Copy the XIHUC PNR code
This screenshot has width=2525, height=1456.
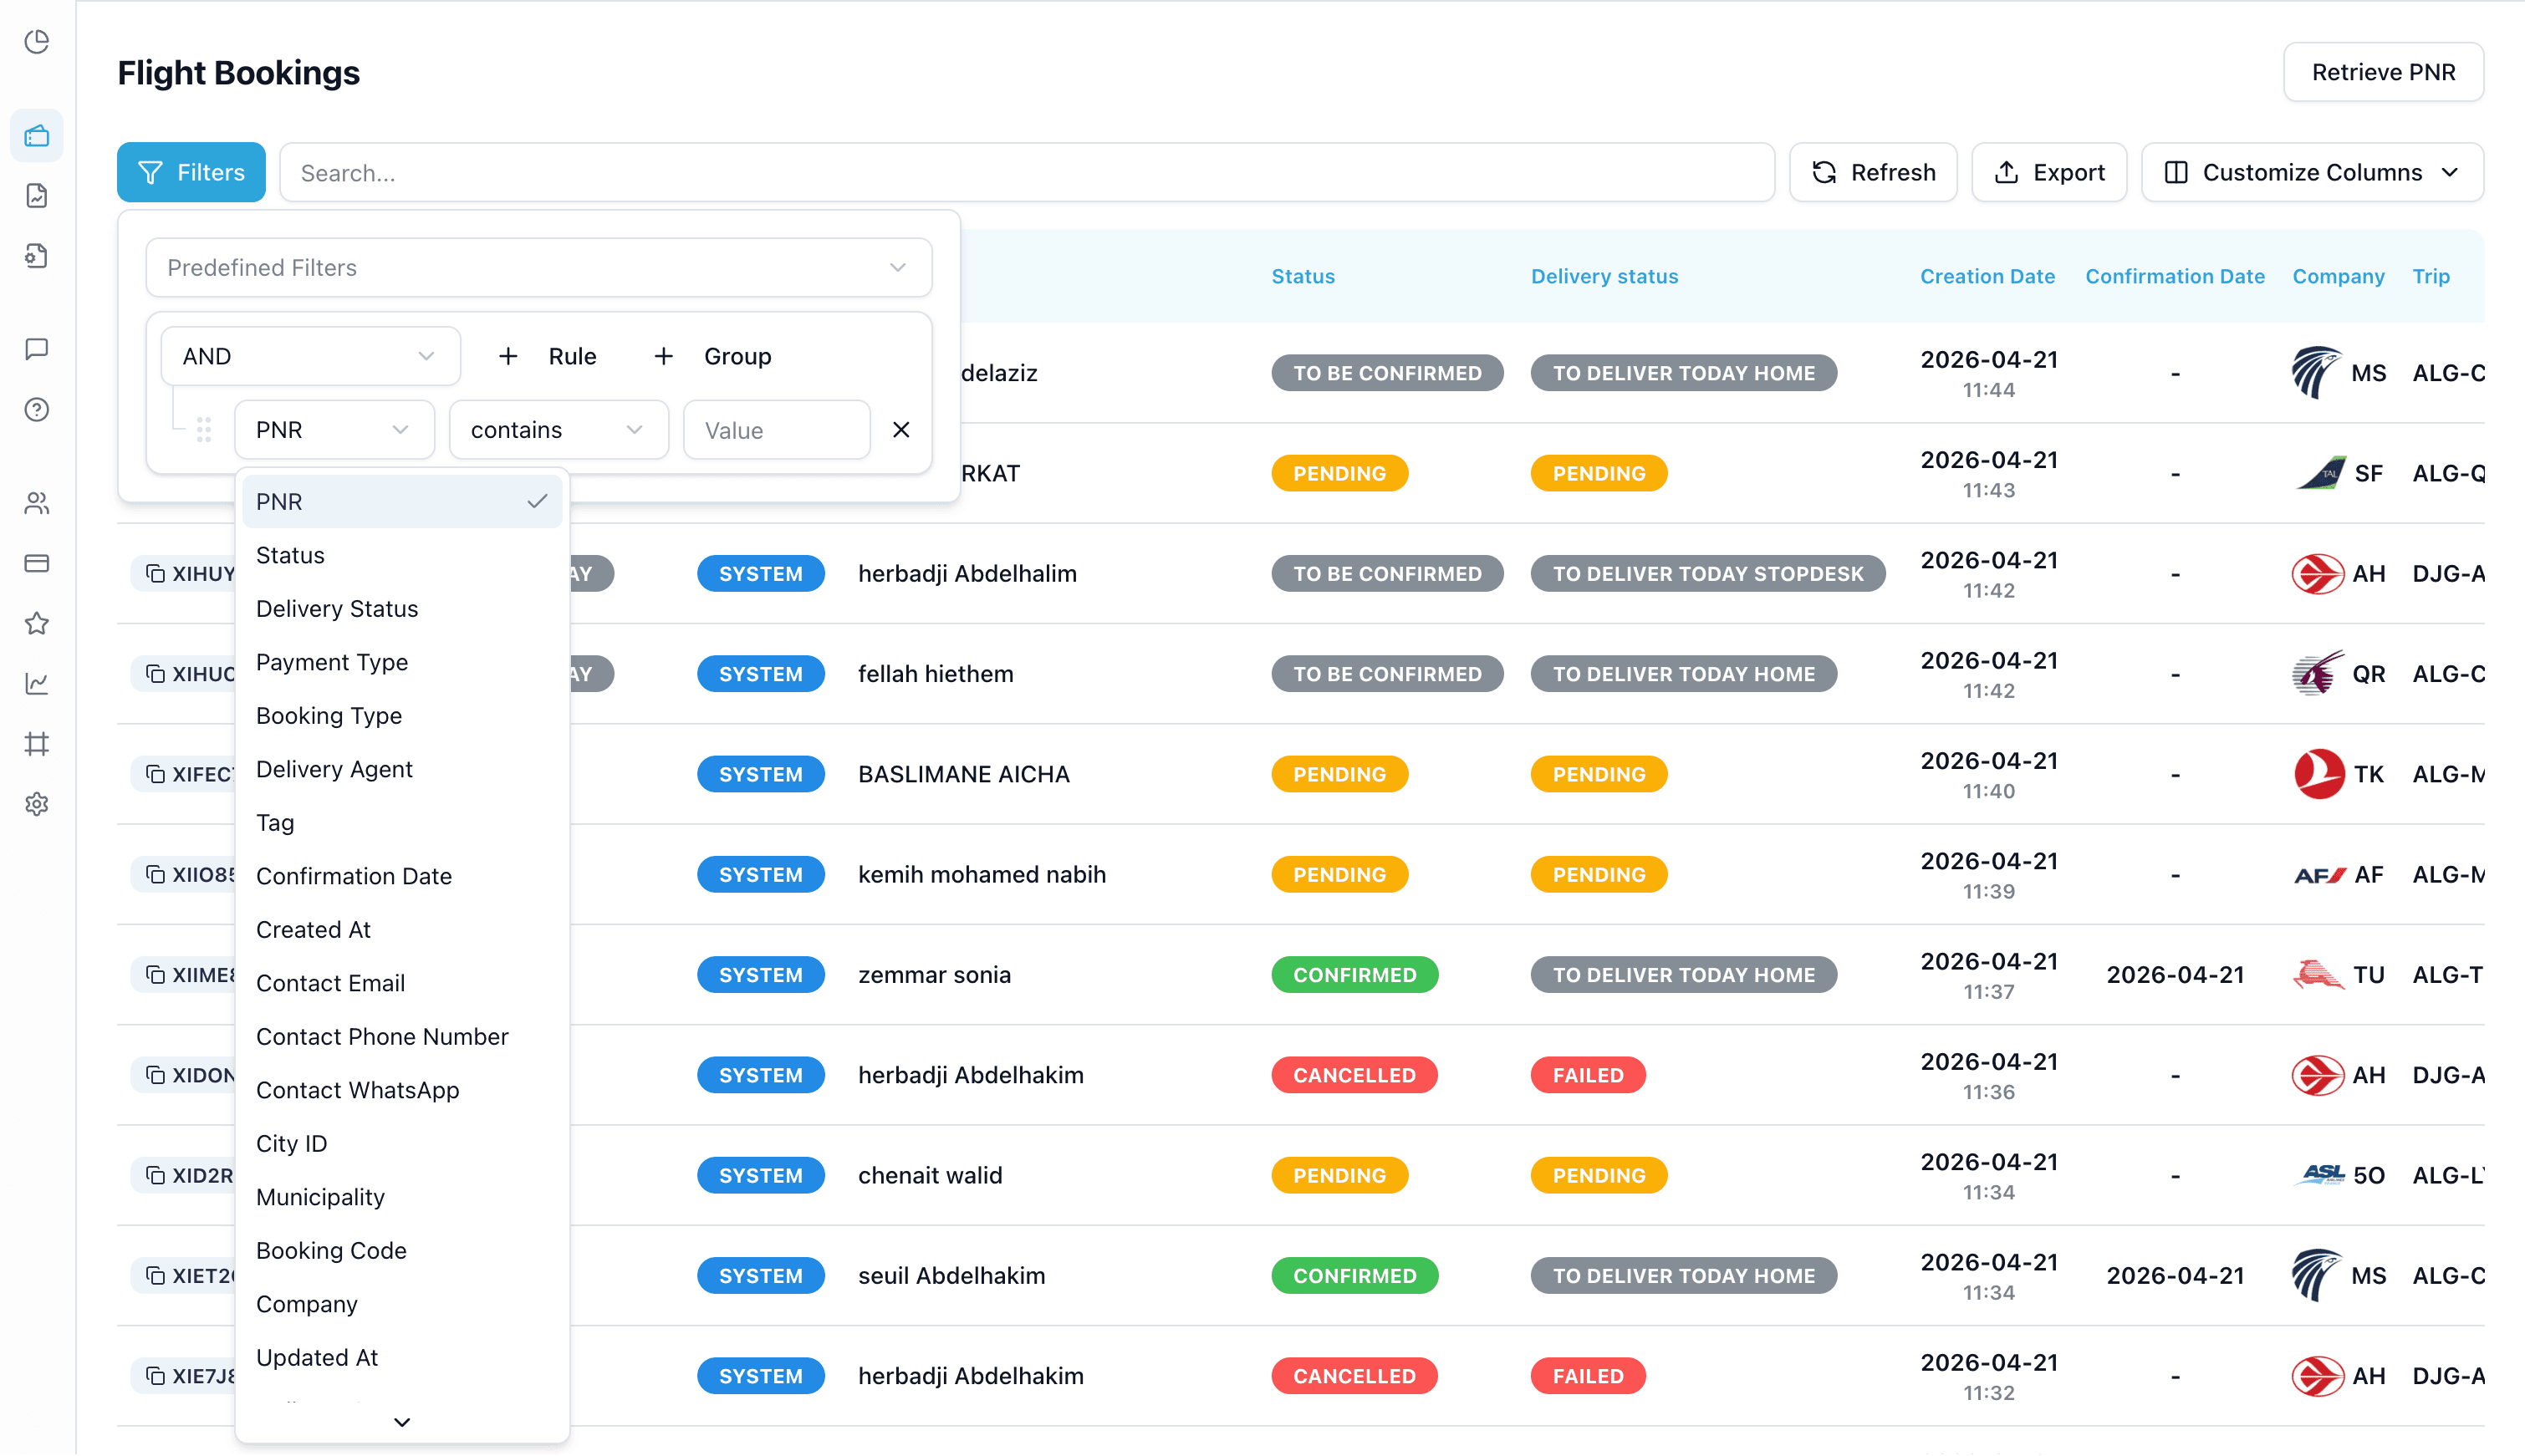[x=155, y=673]
